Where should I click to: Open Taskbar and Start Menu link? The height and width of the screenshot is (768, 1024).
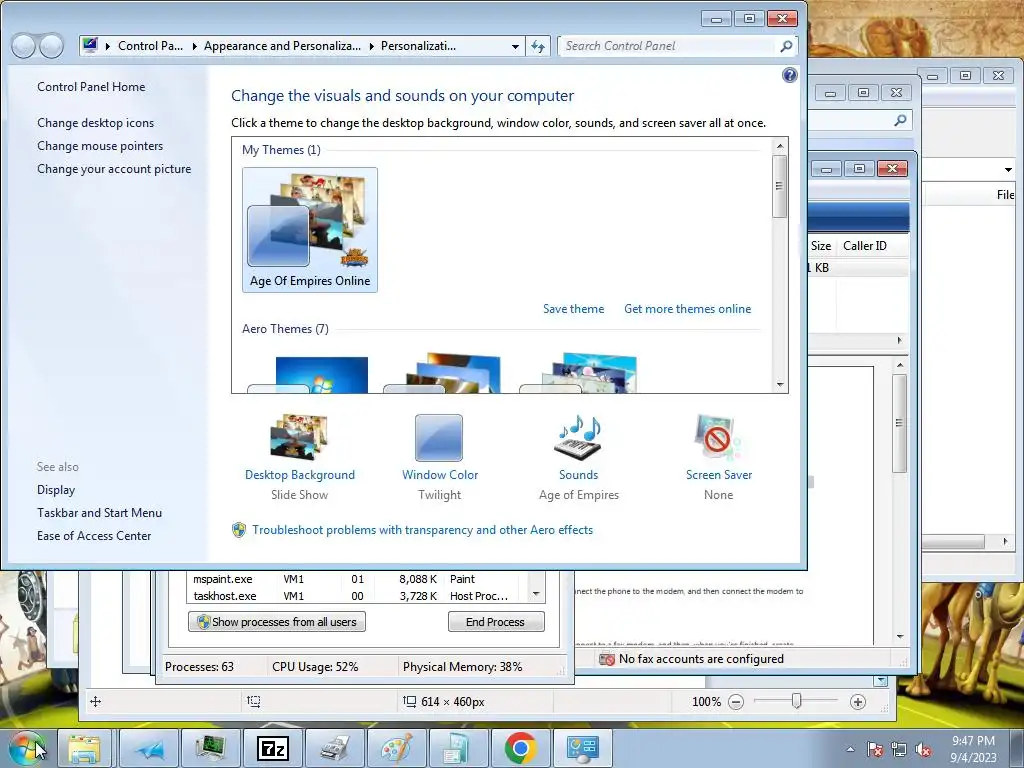coord(99,513)
